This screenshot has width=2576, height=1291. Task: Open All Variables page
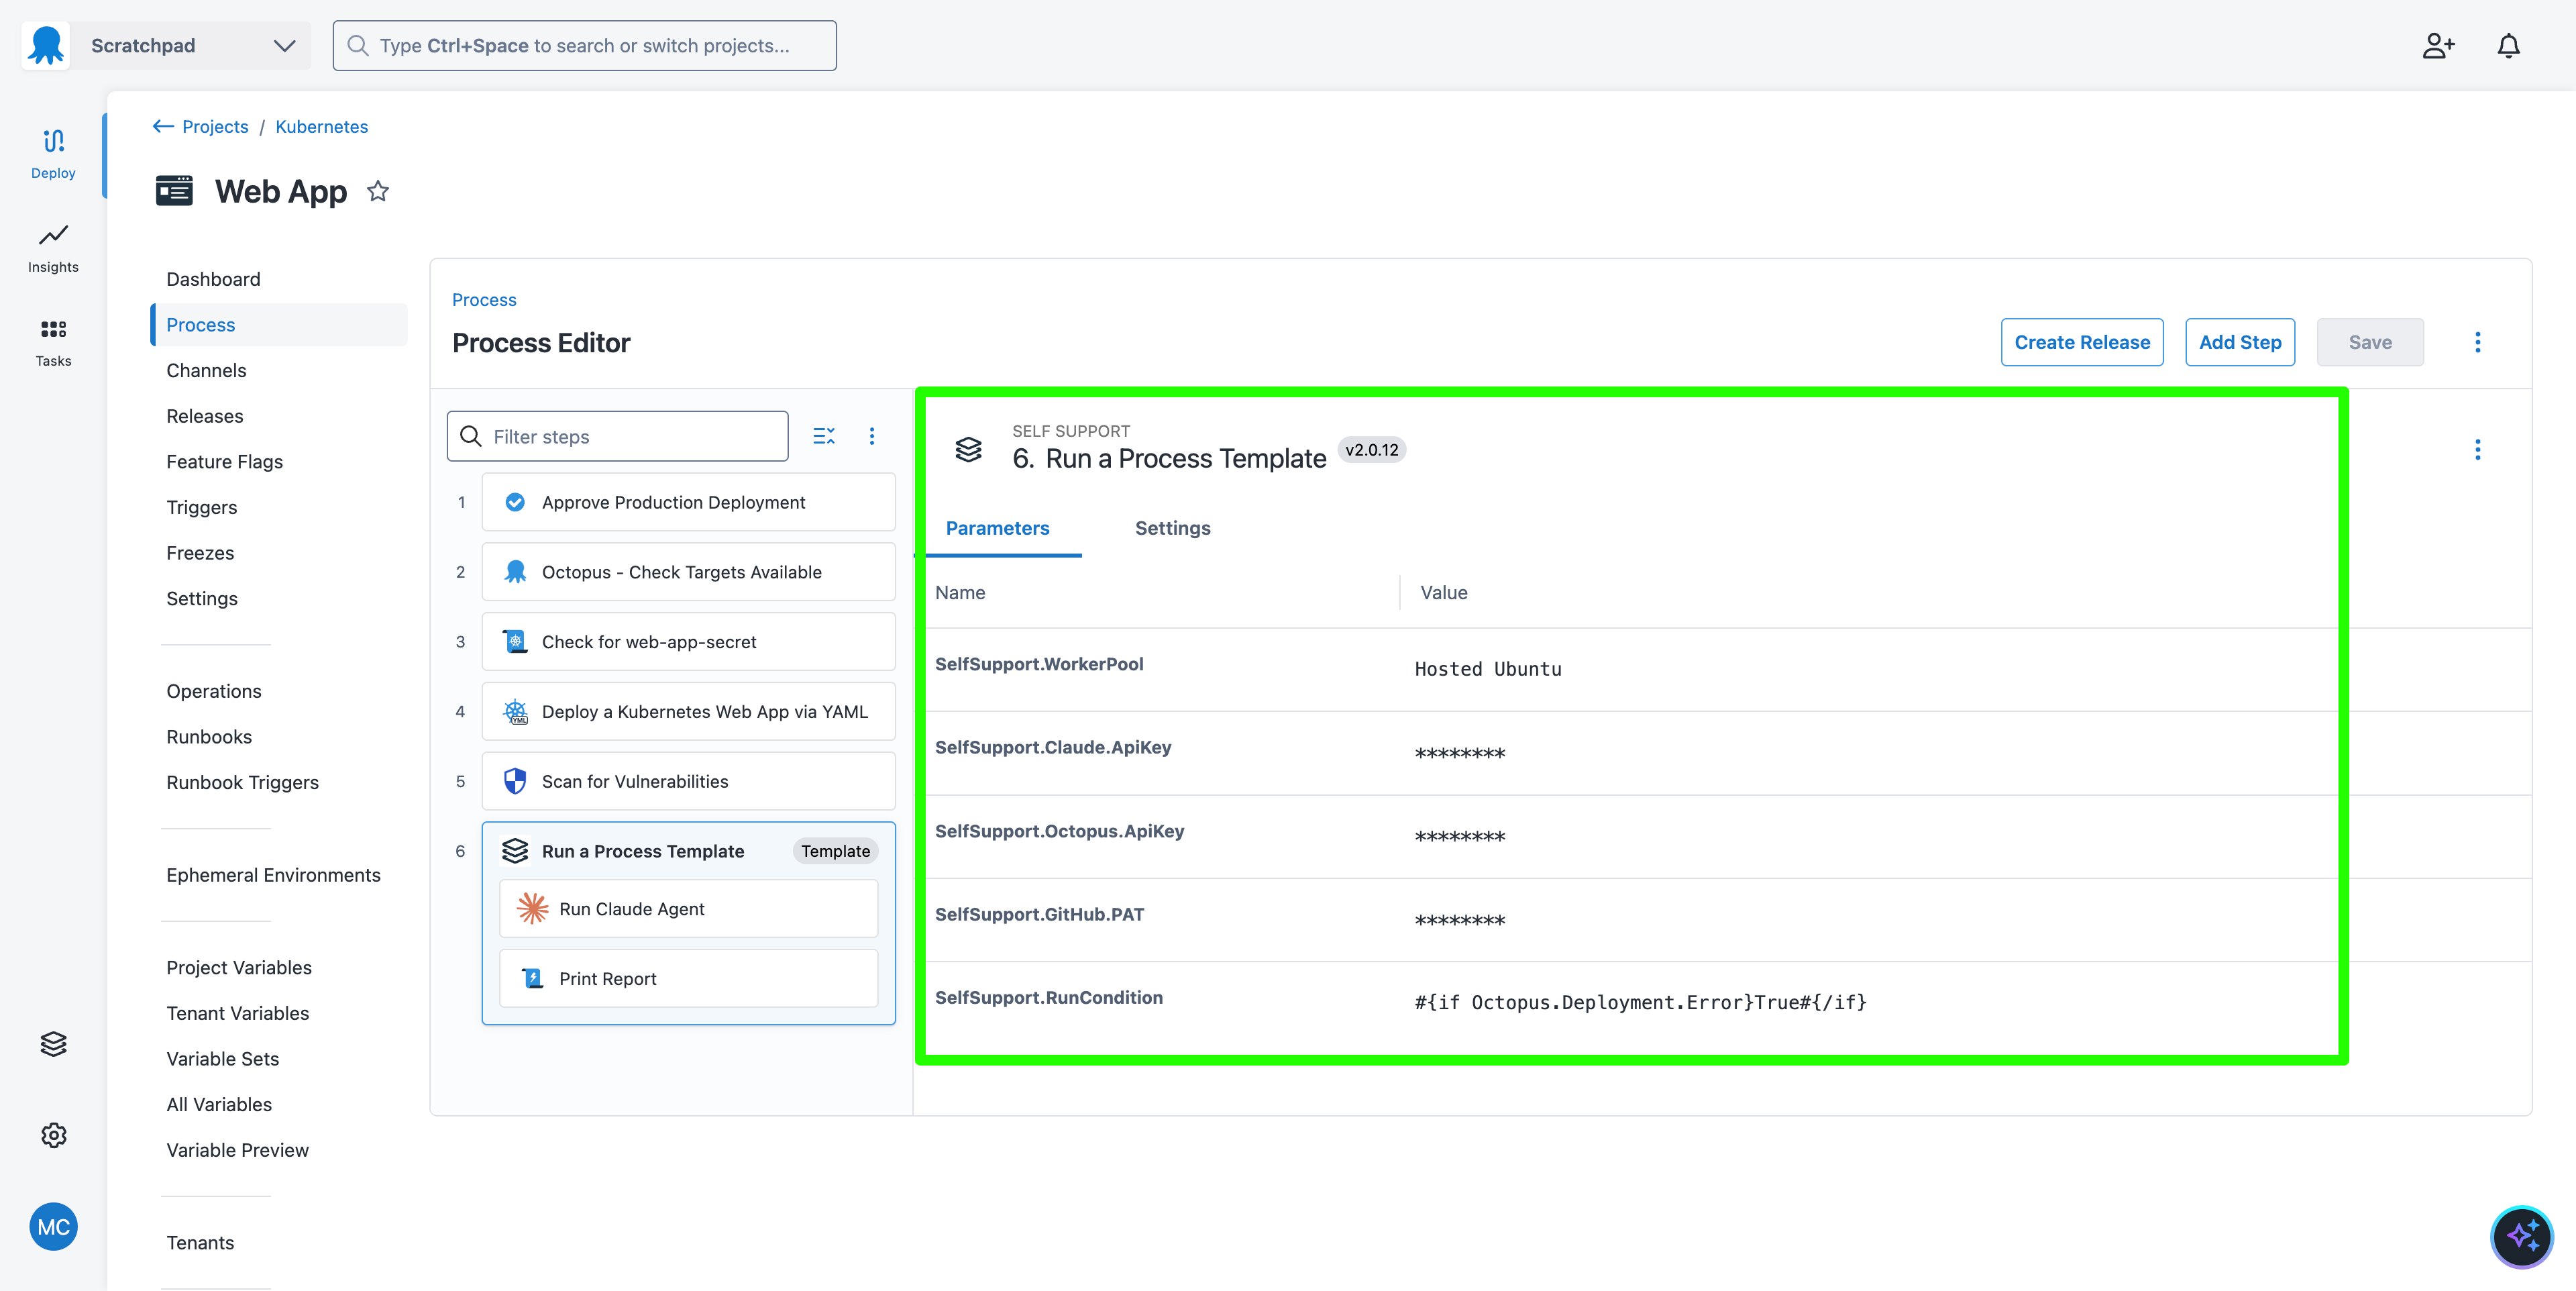tap(219, 1104)
